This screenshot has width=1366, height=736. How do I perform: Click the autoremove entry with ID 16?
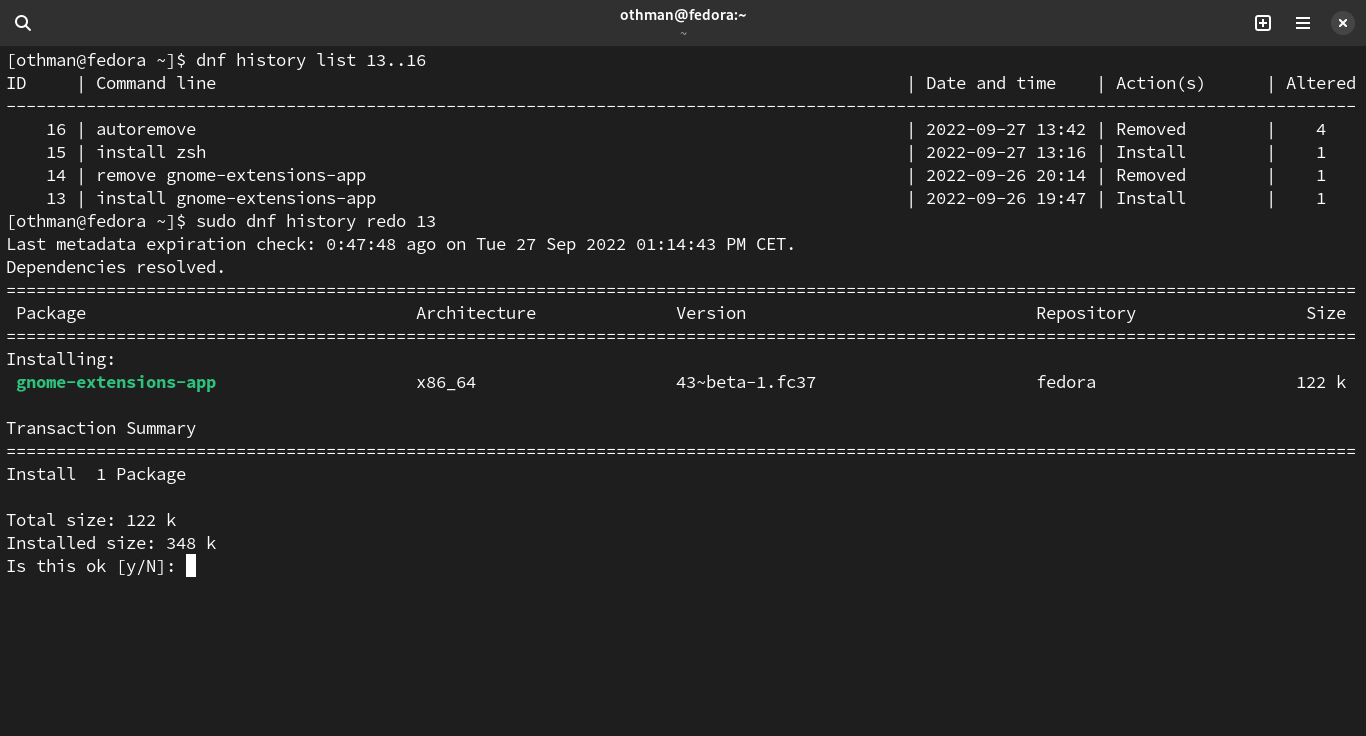(146, 130)
